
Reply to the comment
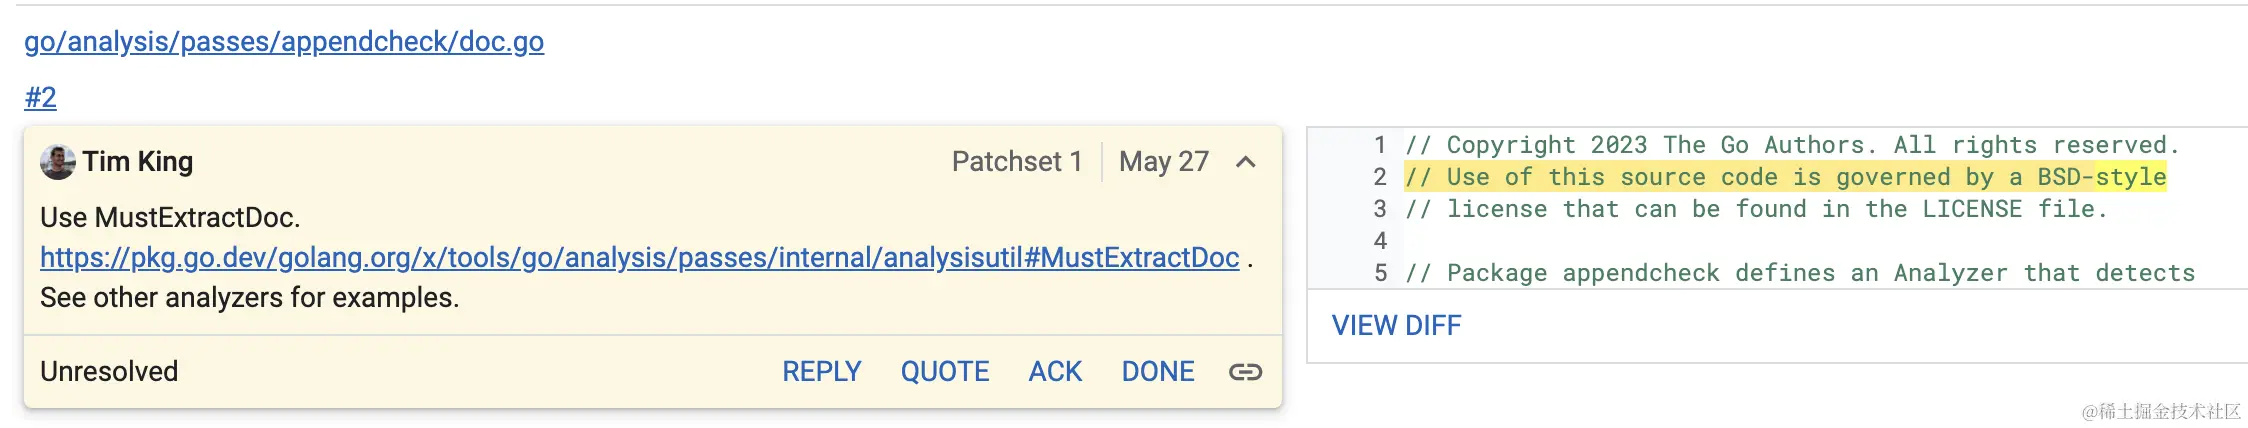(x=821, y=372)
